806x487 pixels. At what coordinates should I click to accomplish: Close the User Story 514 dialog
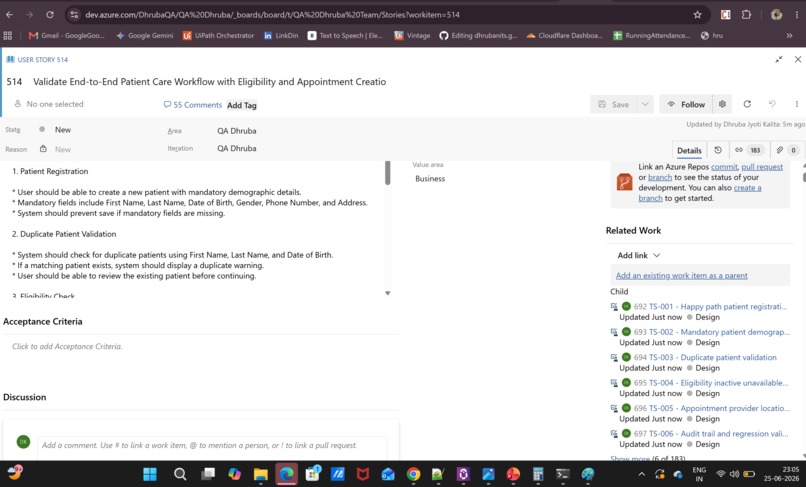(x=798, y=60)
